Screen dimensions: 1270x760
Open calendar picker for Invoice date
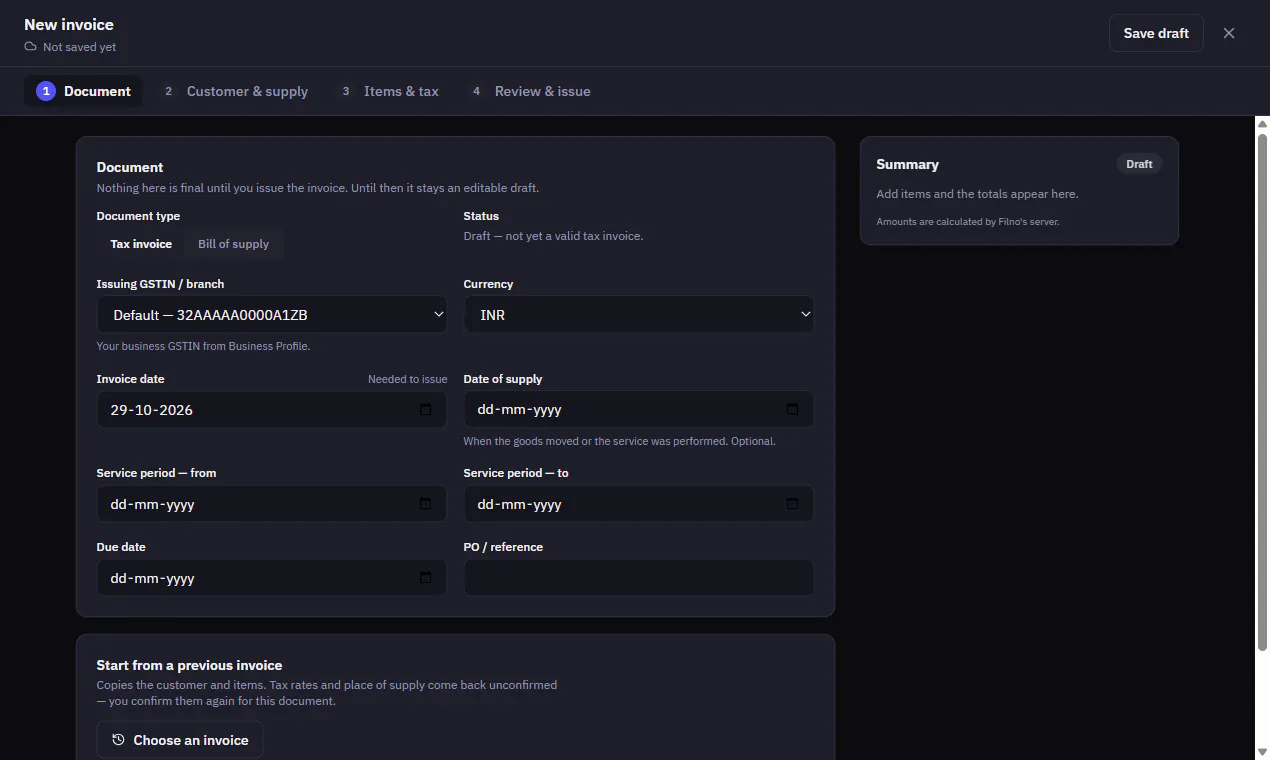[426, 410]
